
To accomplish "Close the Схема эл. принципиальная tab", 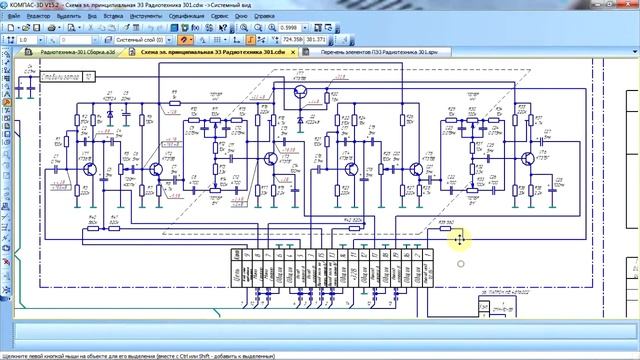I will click(293, 52).
